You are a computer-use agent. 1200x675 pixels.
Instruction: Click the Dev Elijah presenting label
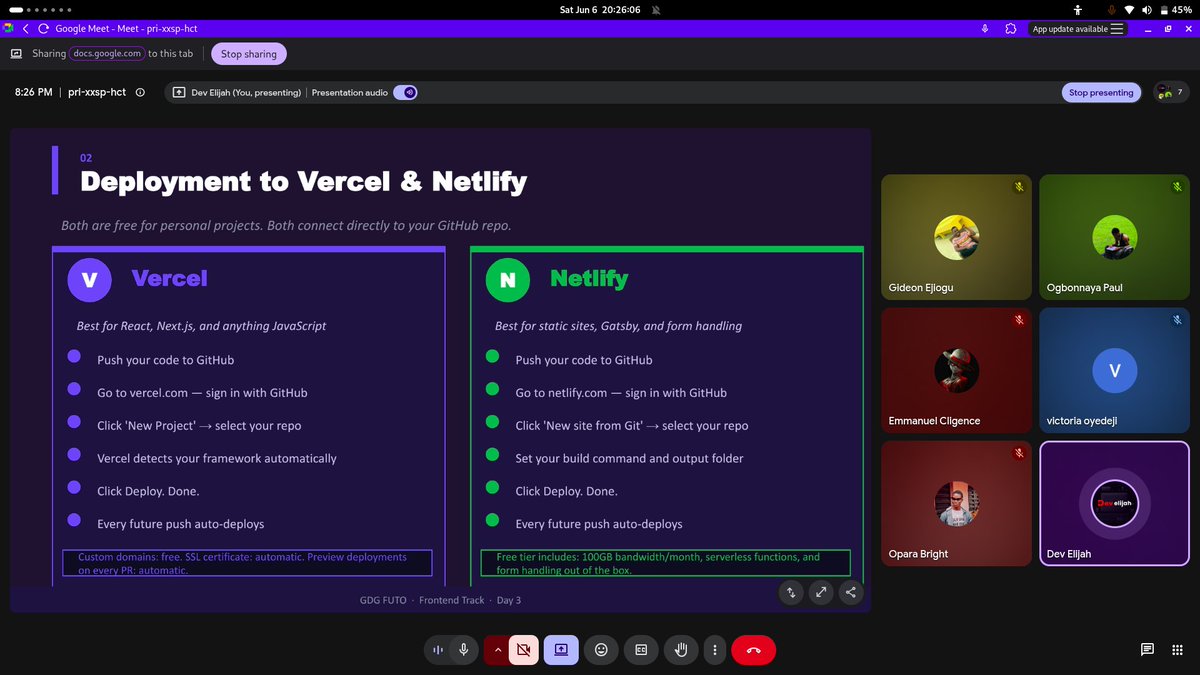point(245,92)
